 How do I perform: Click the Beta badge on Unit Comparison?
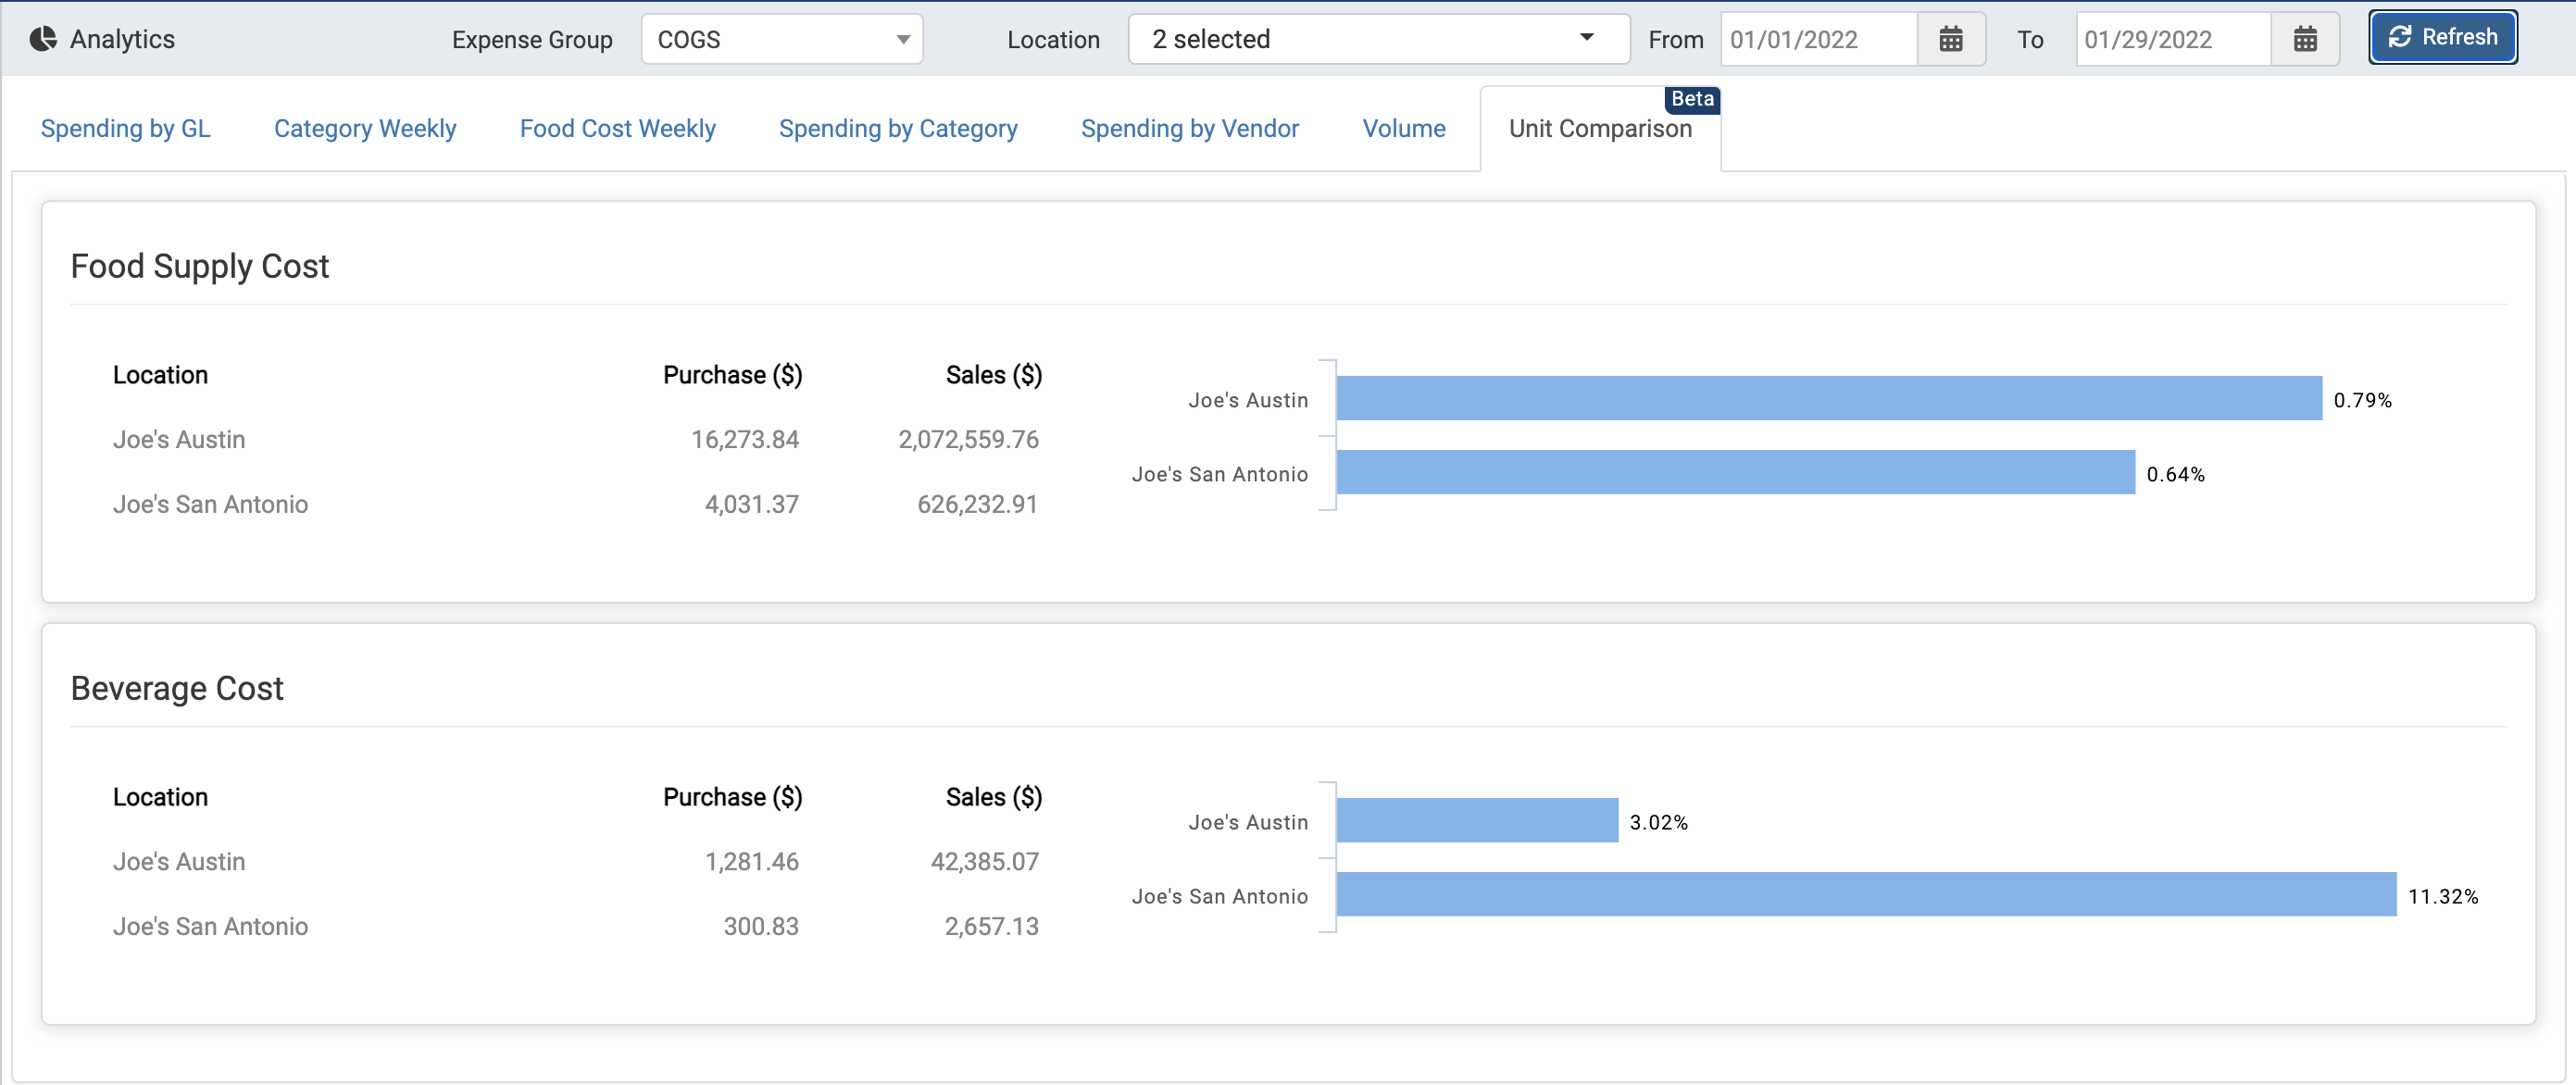point(1692,99)
